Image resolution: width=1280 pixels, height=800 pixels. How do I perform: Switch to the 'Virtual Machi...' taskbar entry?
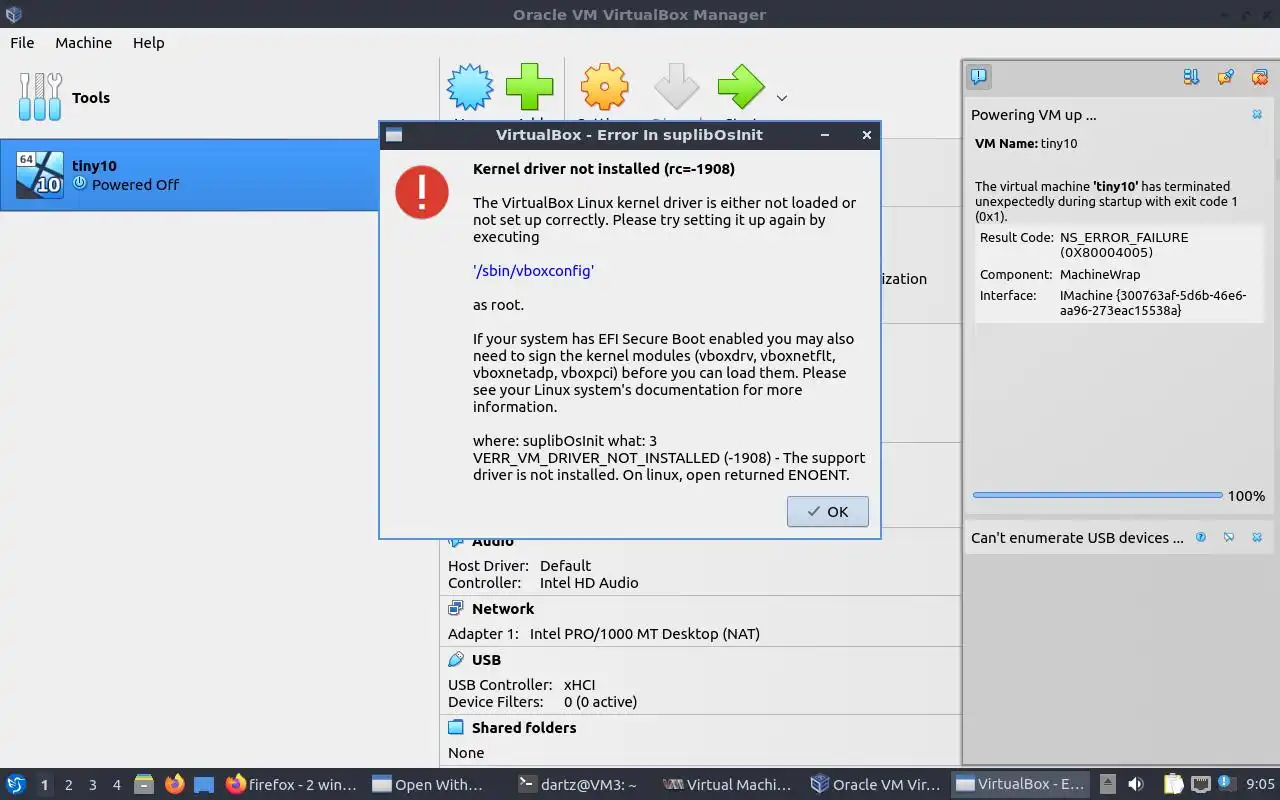coord(729,785)
